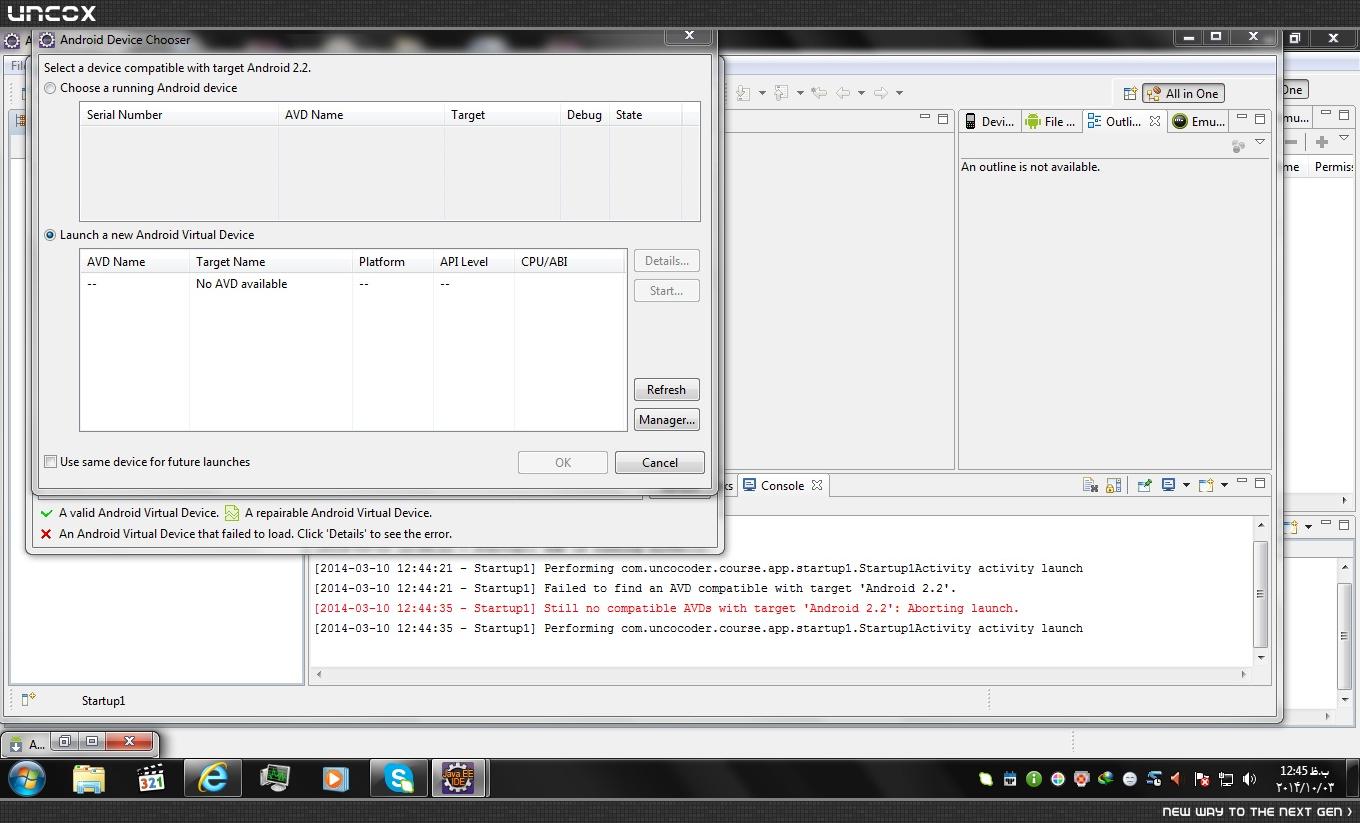Click the CPU/ABI column header
Image resolution: width=1360 pixels, height=823 pixels.
pyautogui.click(x=570, y=262)
